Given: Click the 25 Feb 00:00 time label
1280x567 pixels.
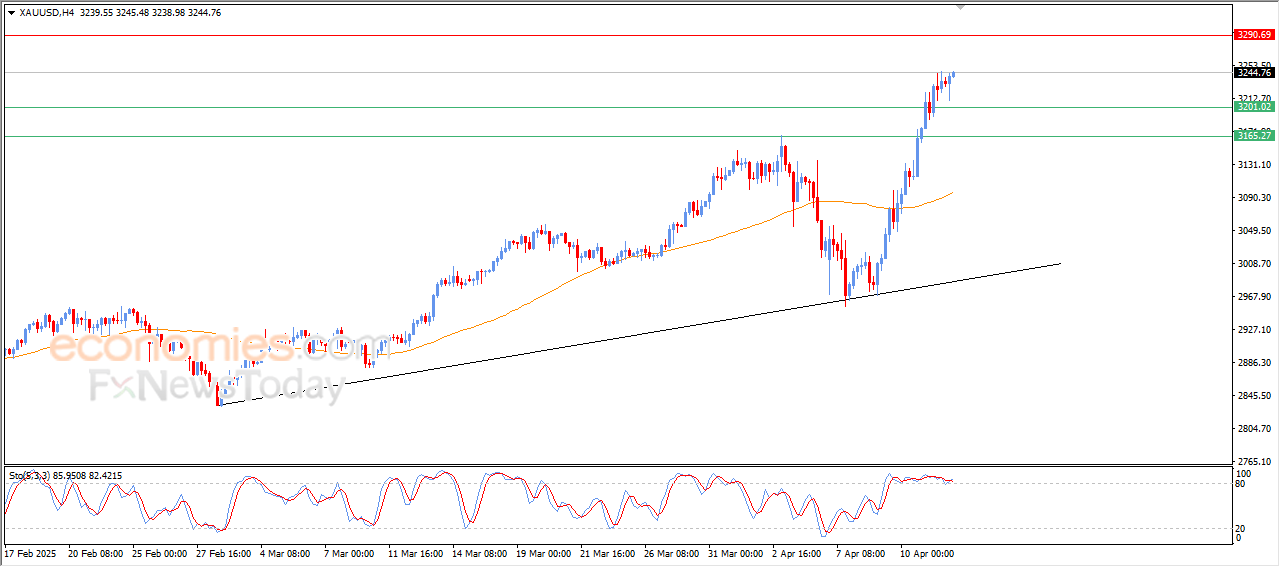Looking at the screenshot, I should 158,553.
